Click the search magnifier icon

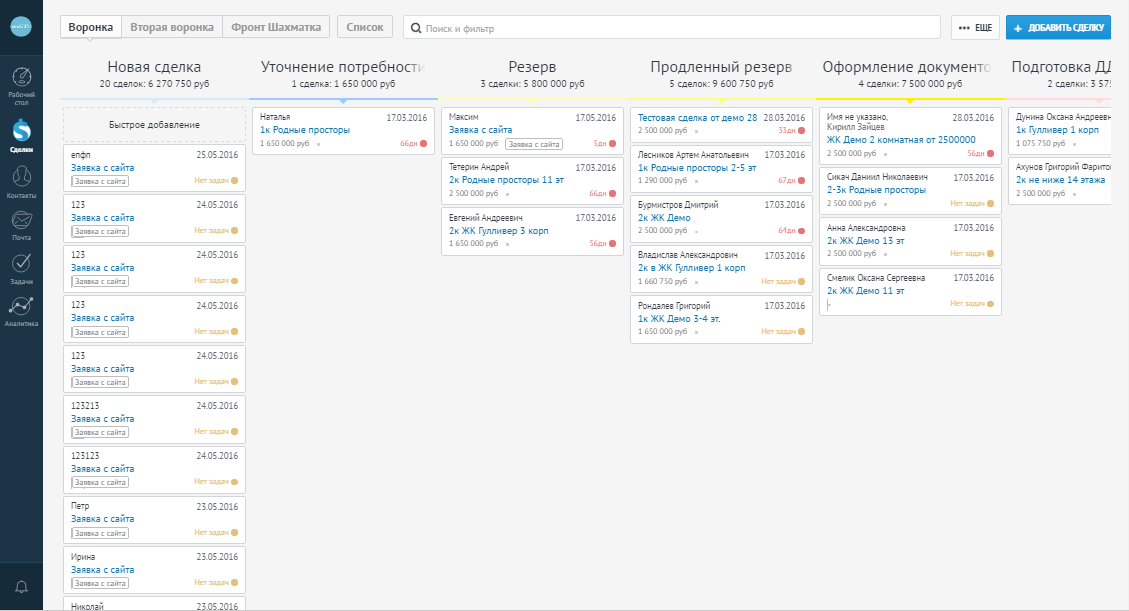tap(415, 28)
